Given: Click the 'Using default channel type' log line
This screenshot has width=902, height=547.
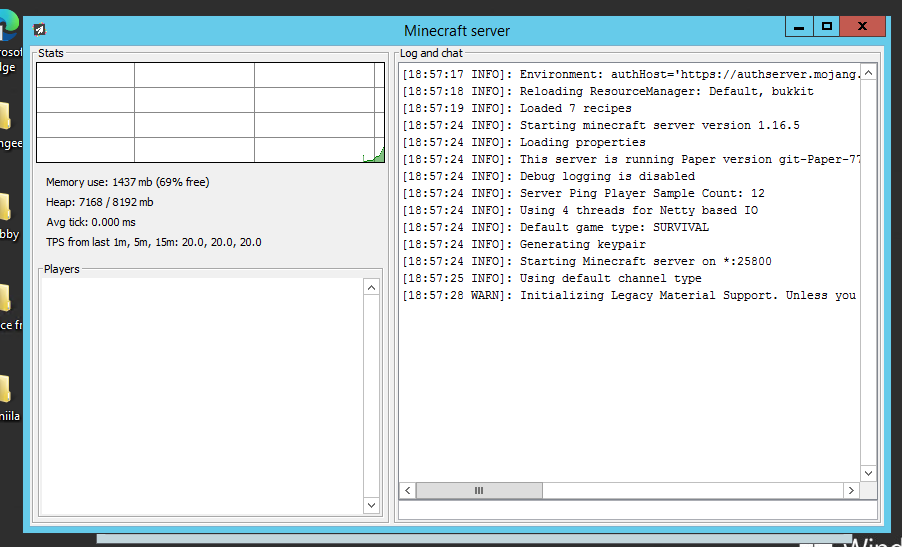Looking at the screenshot, I should coord(552,278).
